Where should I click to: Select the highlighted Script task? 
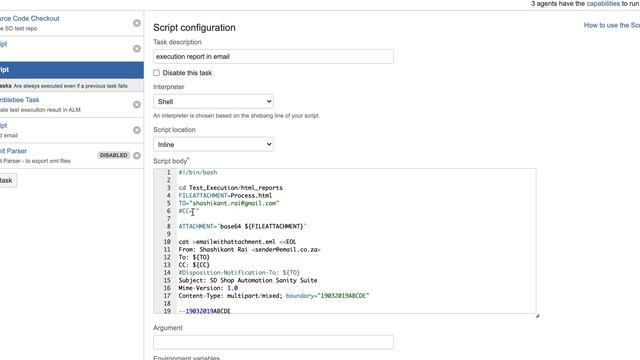pos(71,70)
